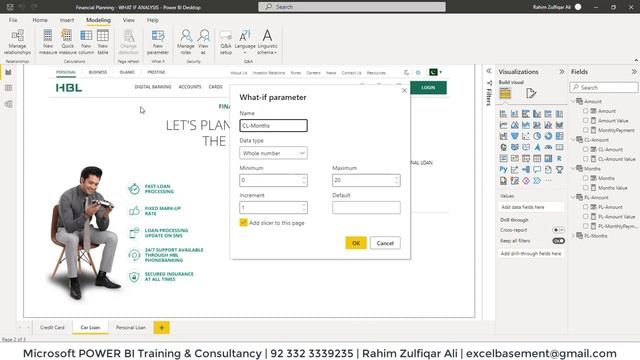Select the donut chart visual

548,136
